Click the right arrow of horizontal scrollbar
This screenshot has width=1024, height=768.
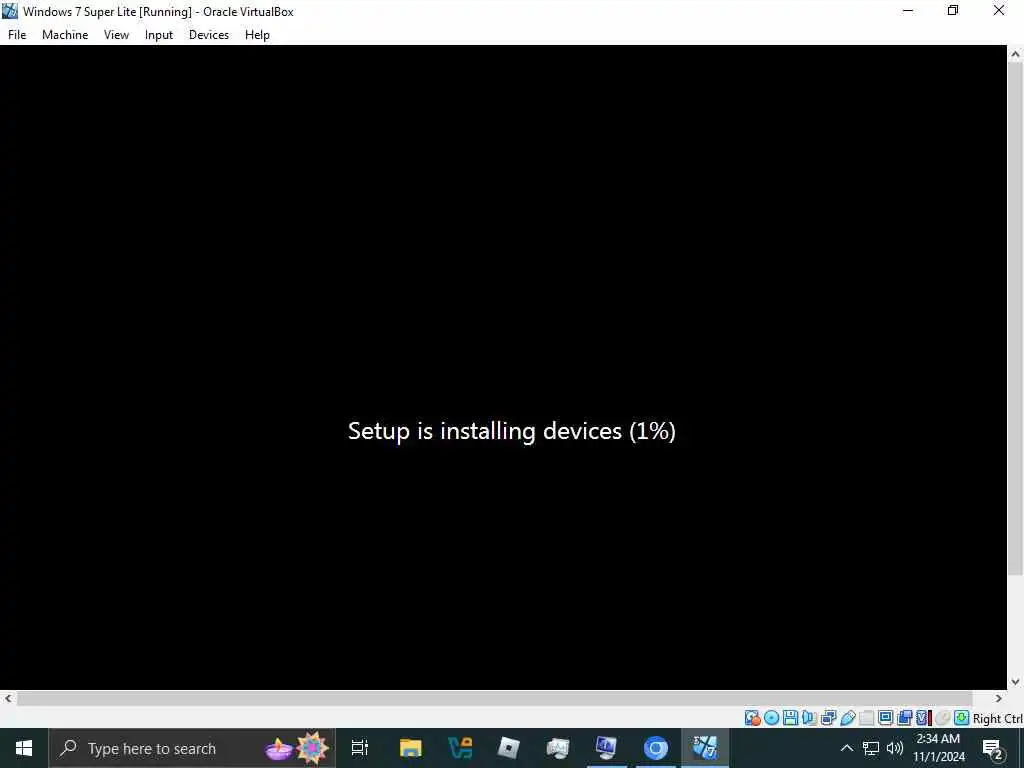(999, 698)
